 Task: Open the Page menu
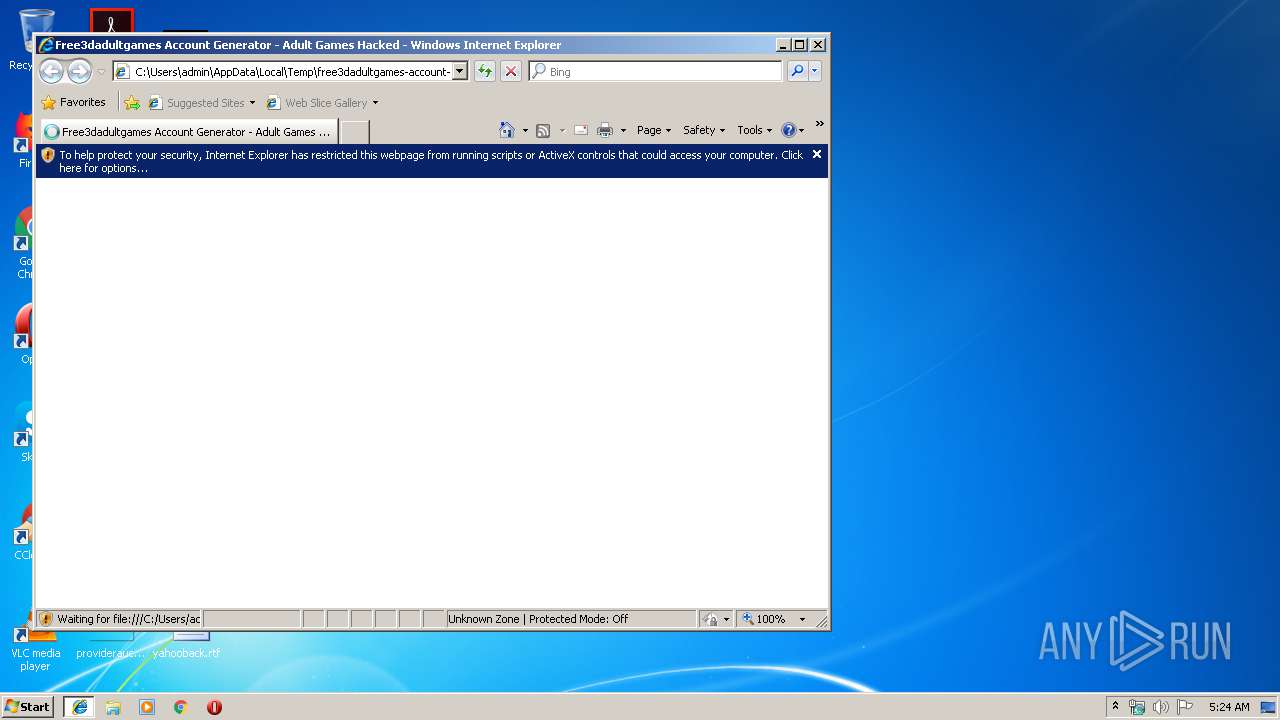[654, 130]
